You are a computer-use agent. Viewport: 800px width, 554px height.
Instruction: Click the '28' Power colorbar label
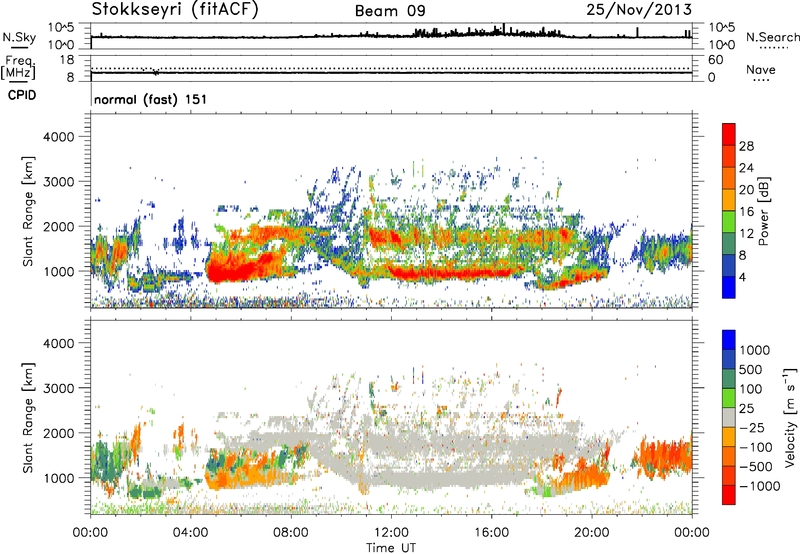click(746, 146)
